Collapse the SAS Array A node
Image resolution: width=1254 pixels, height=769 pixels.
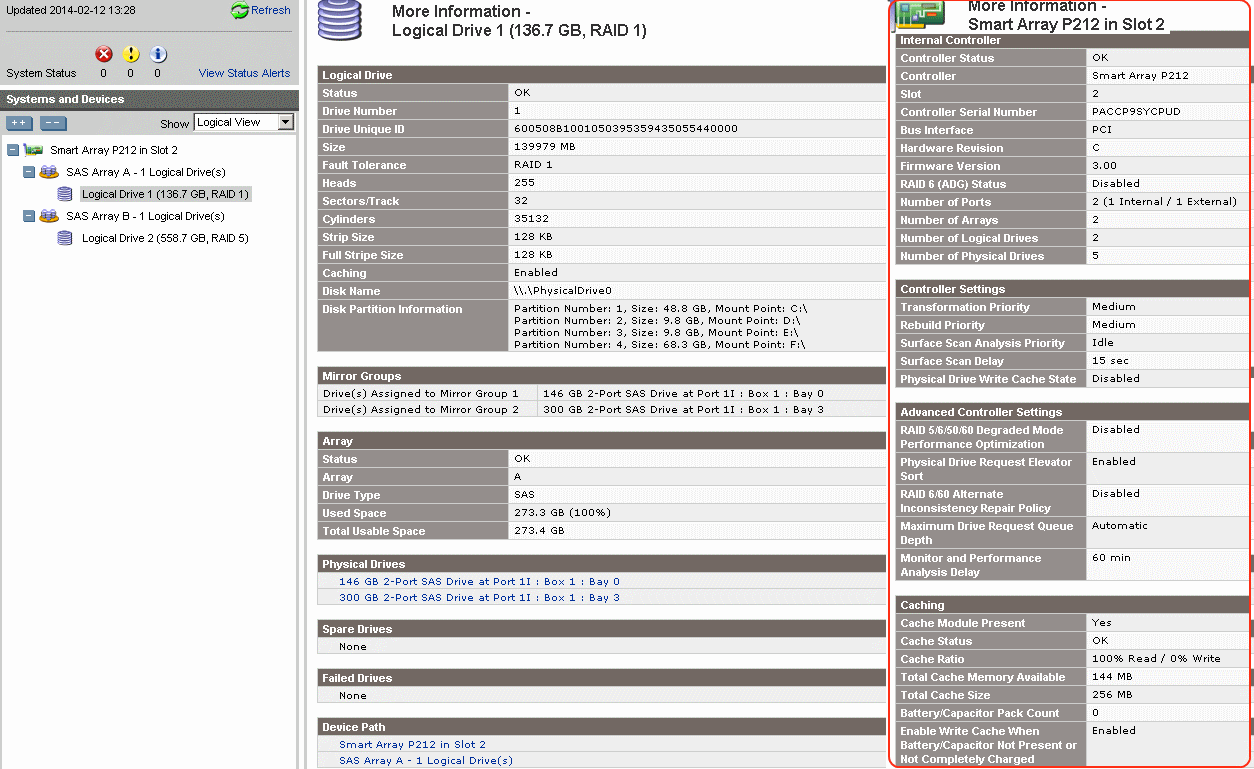coord(29,172)
